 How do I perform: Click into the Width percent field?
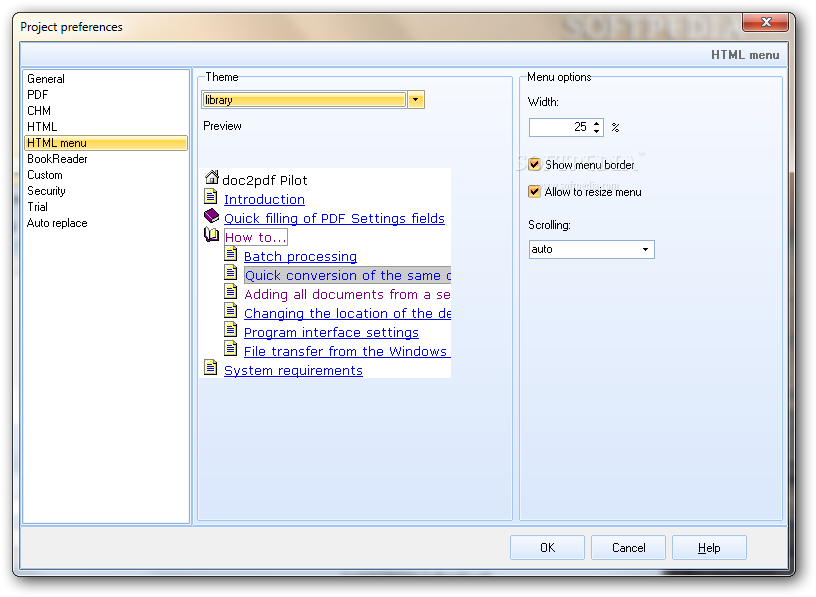pos(560,127)
